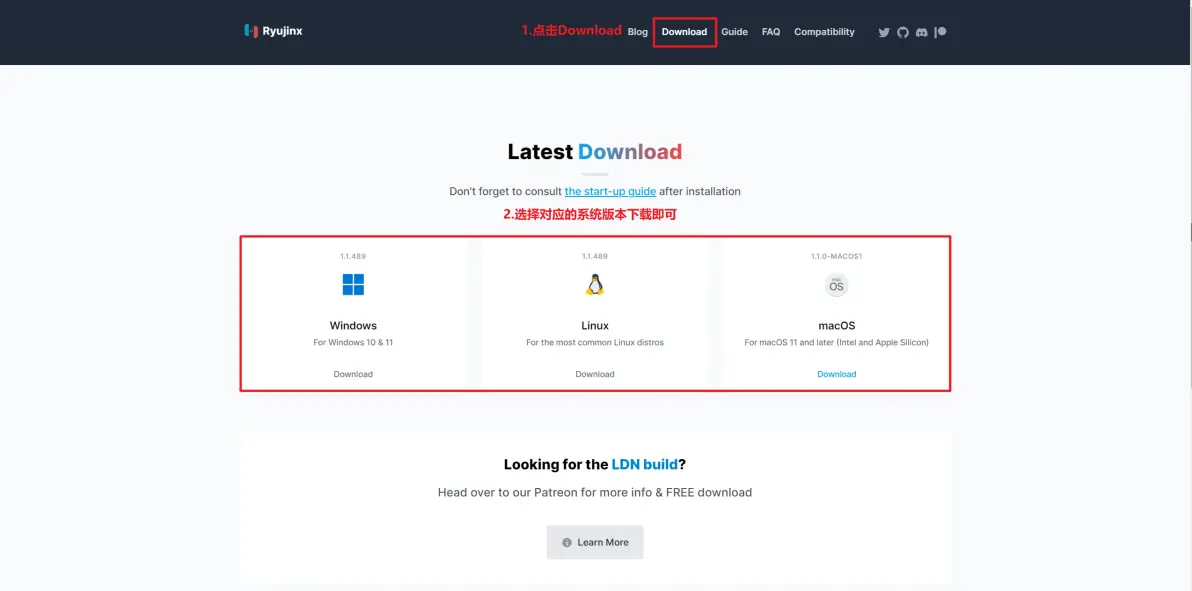
Task: Click the Ryujinx logo icon
Action: coord(251,31)
